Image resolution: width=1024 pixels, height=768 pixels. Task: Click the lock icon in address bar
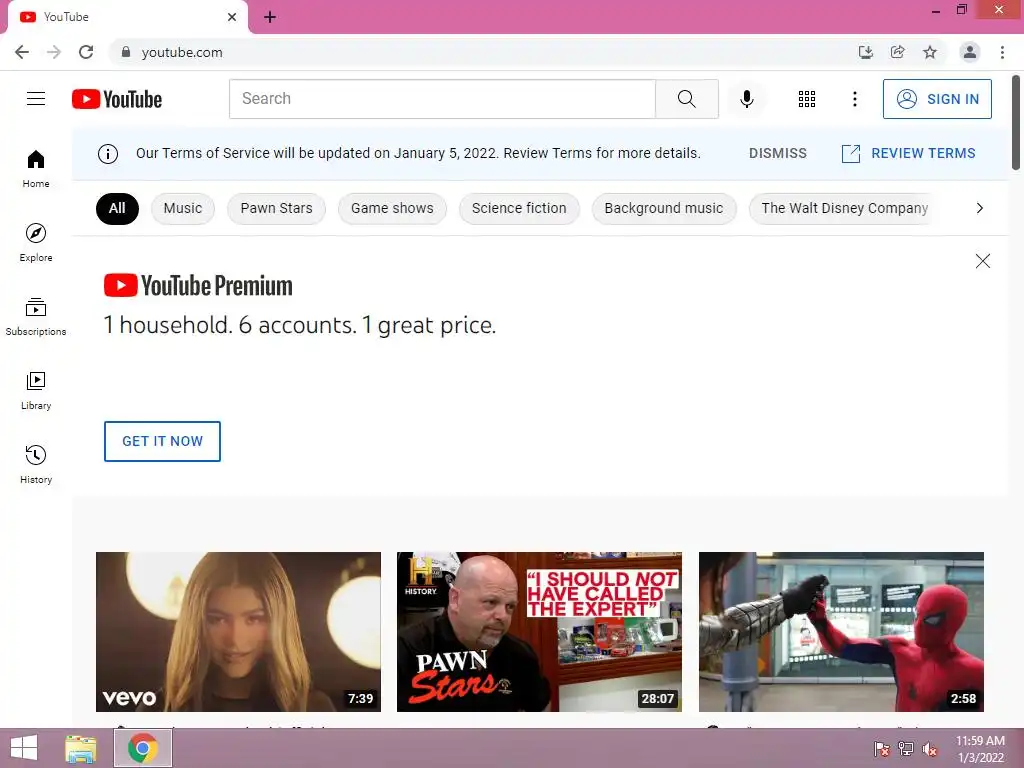(126, 52)
